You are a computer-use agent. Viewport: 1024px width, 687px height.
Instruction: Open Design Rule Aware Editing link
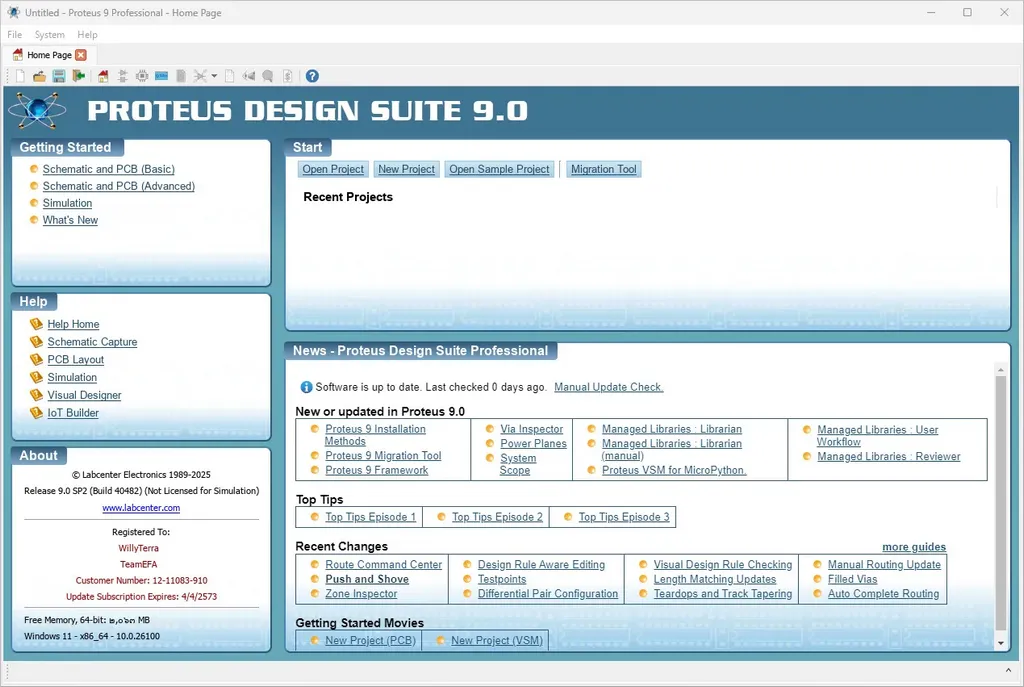pyautogui.click(x=541, y=565)
